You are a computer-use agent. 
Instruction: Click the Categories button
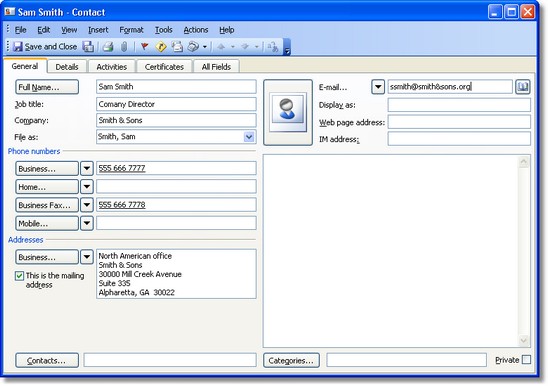click(x=291, y=360)
